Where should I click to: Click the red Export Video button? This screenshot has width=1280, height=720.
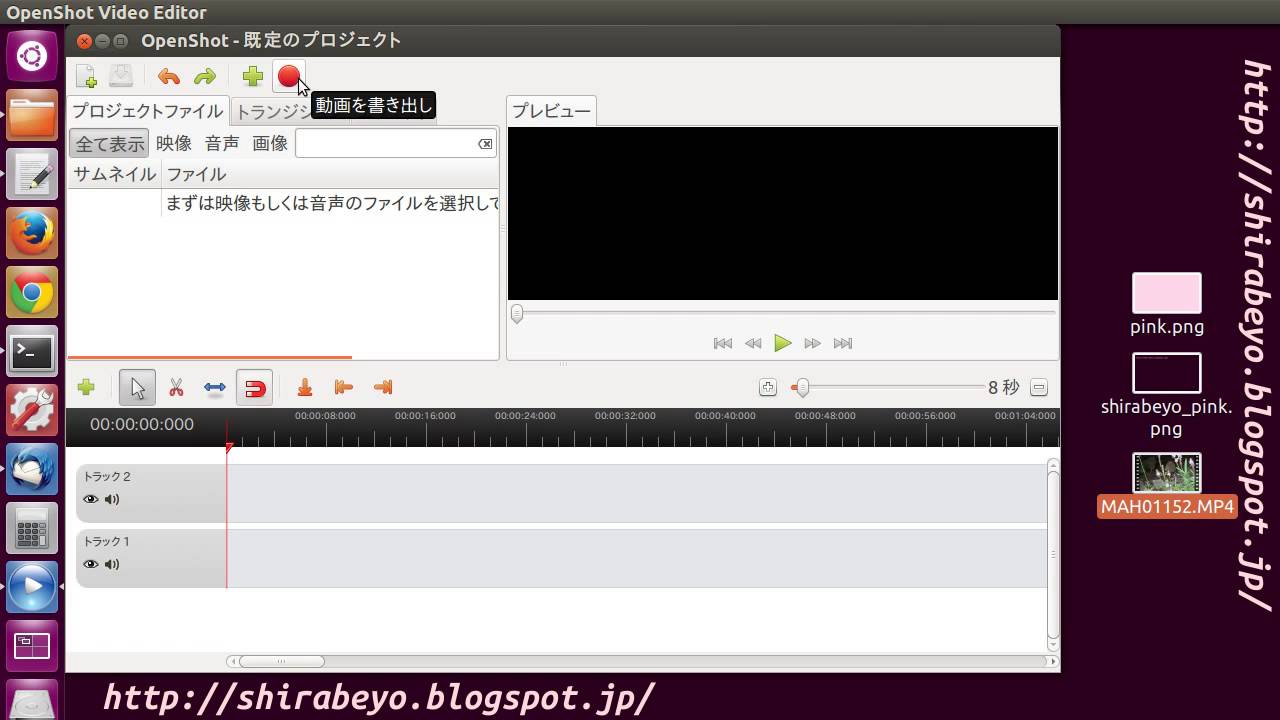(x=288, y=76)
